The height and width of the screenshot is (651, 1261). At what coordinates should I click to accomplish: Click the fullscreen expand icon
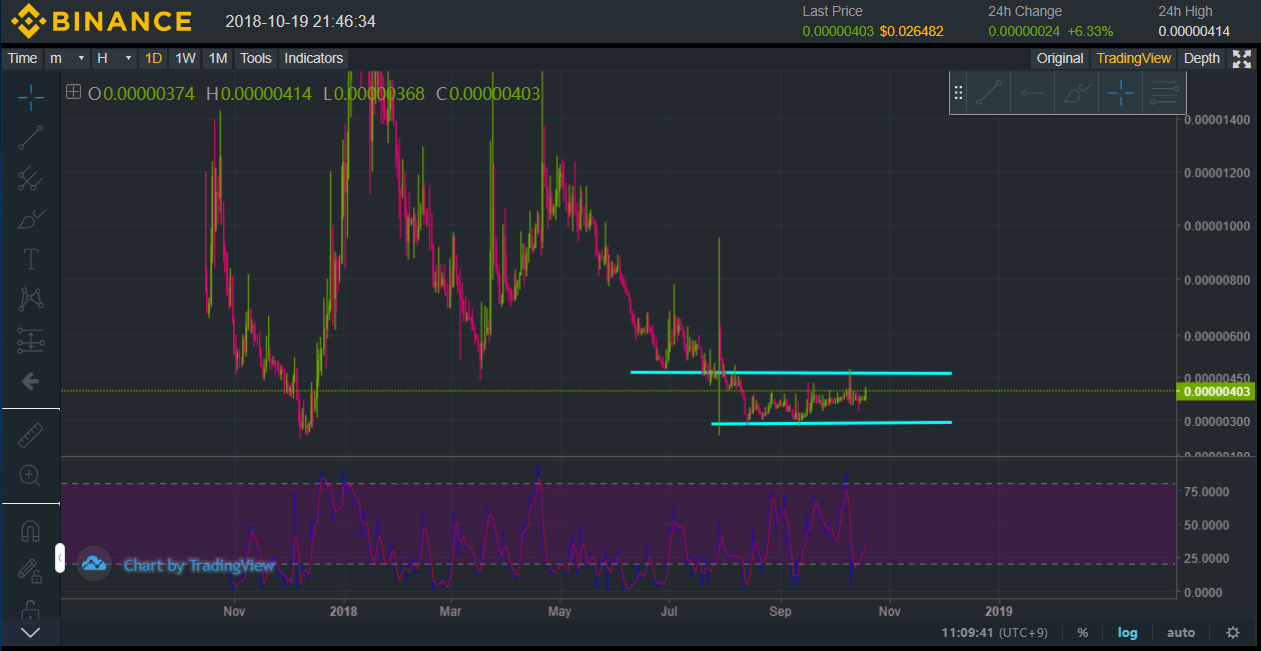(x=1242, y=58)
